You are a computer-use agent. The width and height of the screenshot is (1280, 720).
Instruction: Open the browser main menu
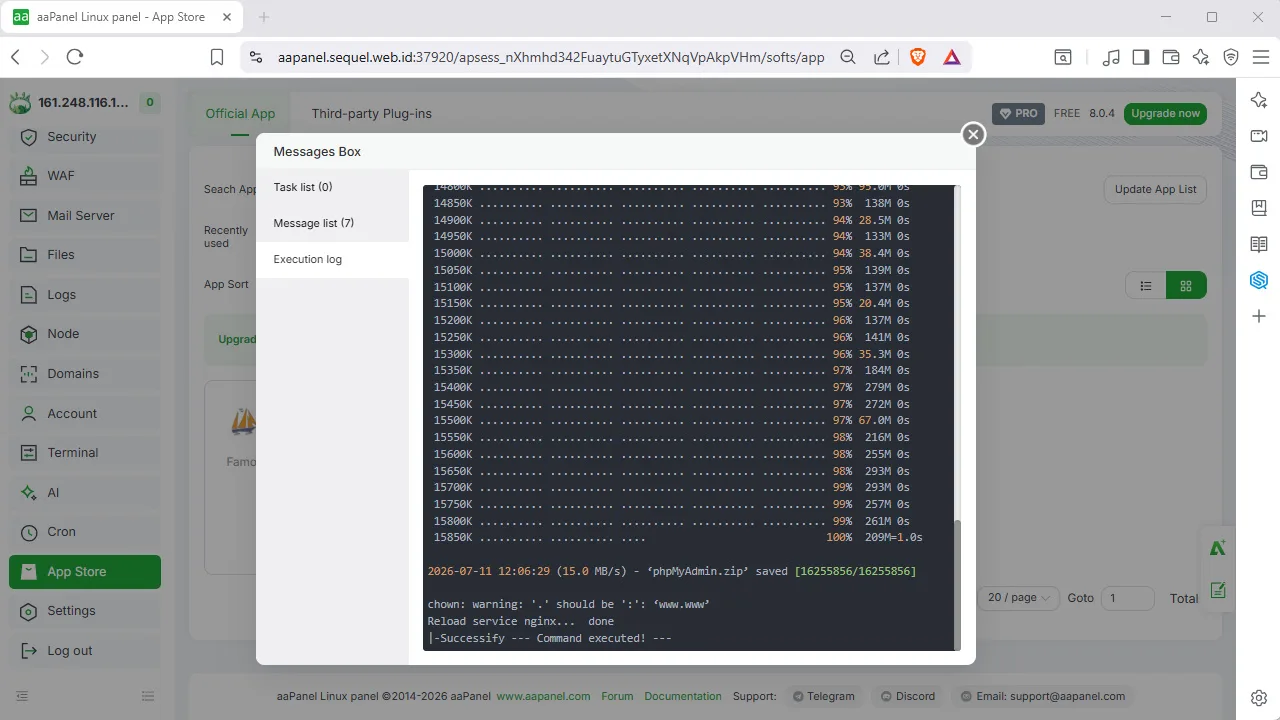click(1261, 57)
